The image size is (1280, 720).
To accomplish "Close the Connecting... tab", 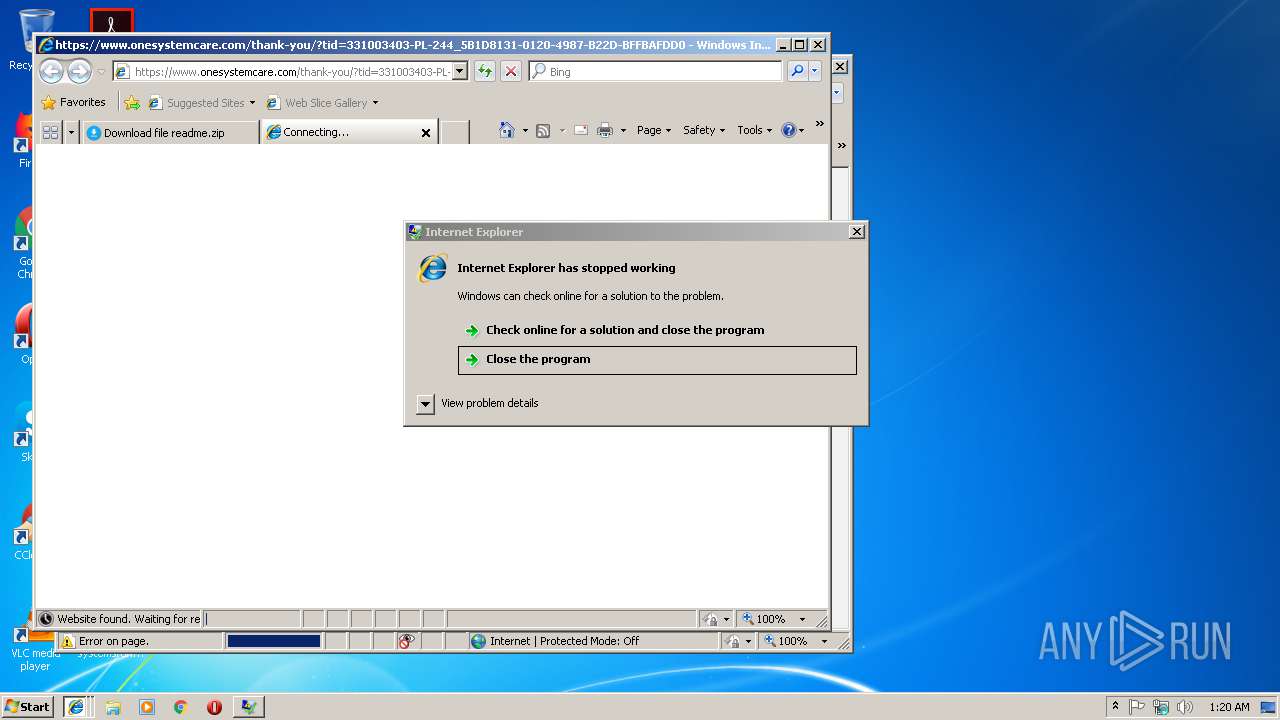I will (x=425, y=133).
